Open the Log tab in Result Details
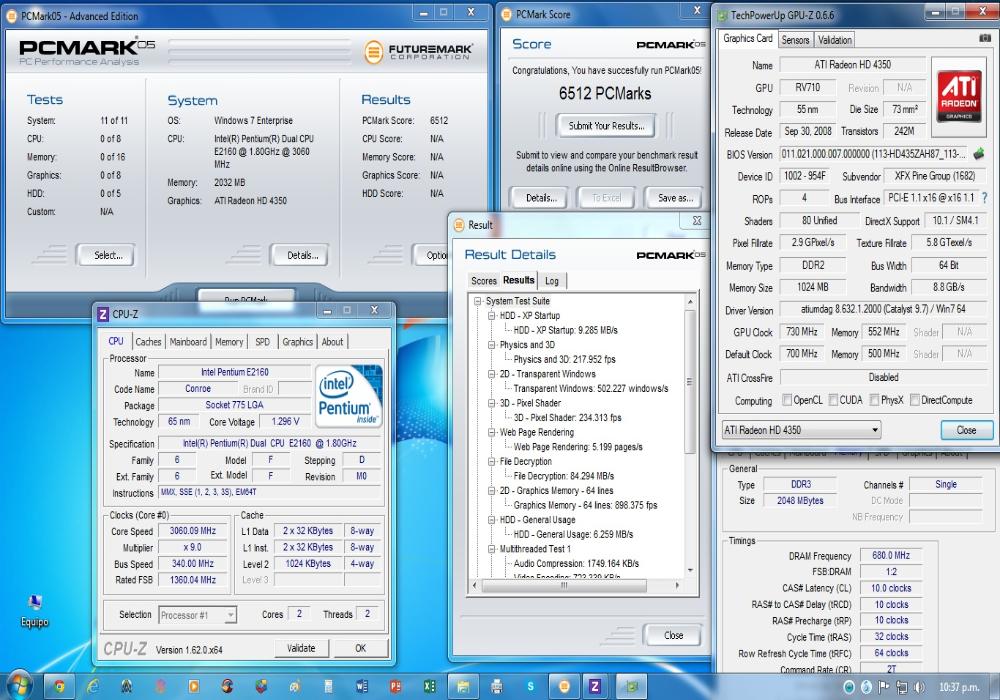This screenshot has height=700, width=1000. 552,281
